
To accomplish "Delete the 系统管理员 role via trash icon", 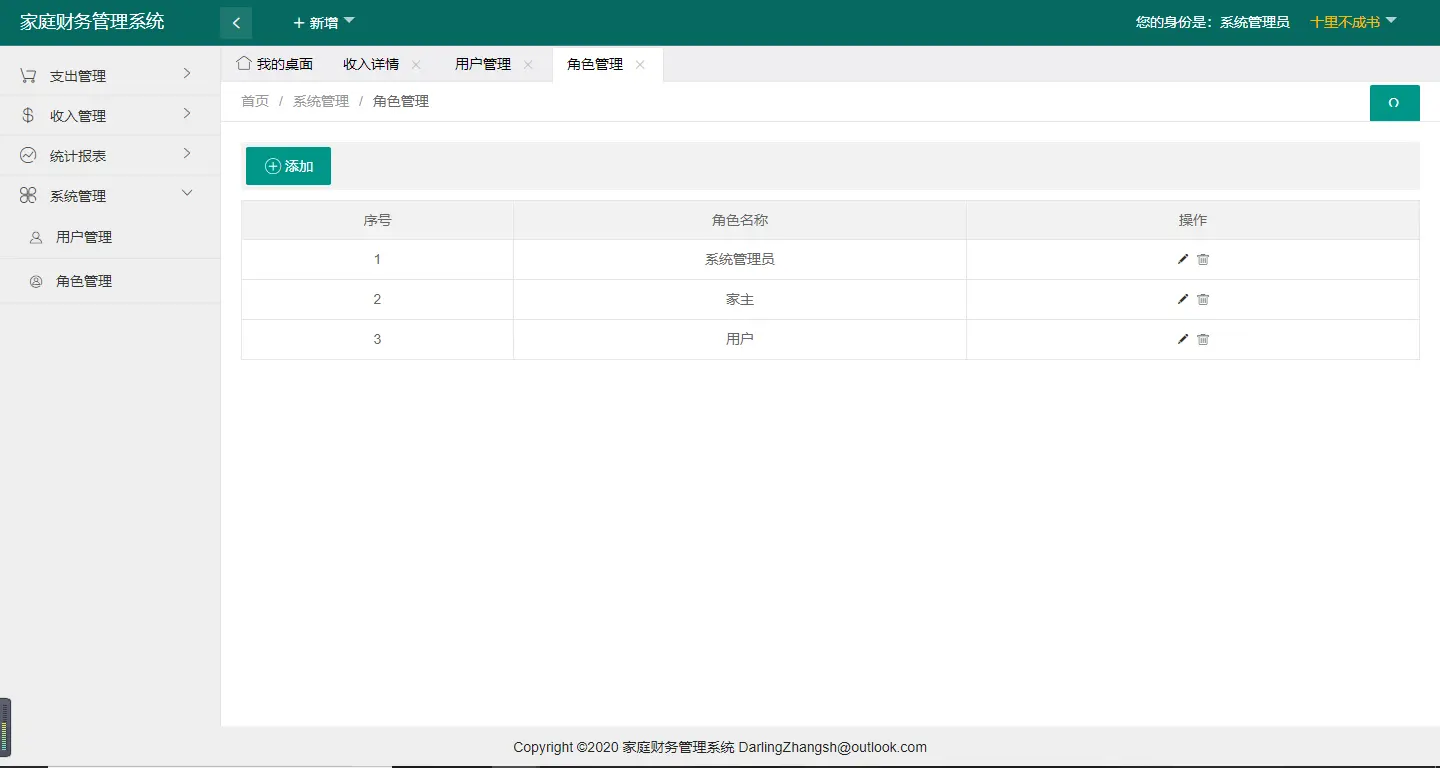I will point(1203,259).
